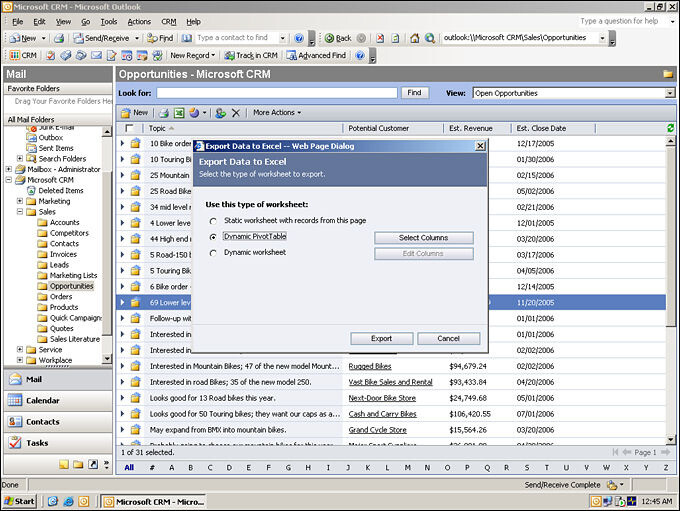Open the Tools menu

pos(109,22)
